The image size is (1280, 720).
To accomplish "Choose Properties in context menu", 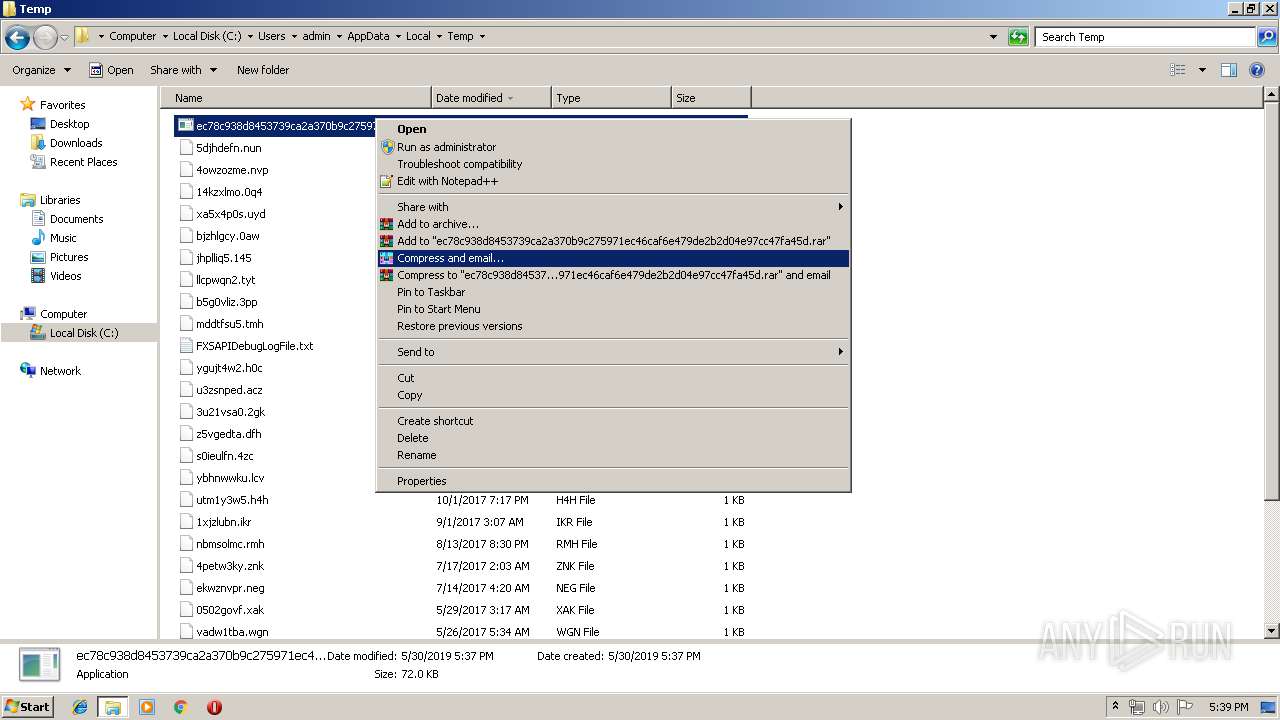I will point(613,481).
